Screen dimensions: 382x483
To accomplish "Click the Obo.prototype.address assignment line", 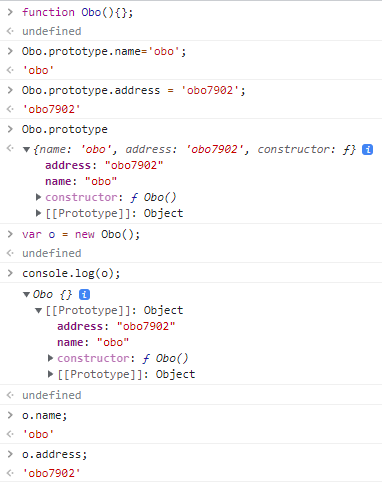I will pyautogui.click(x=133, y=90).
